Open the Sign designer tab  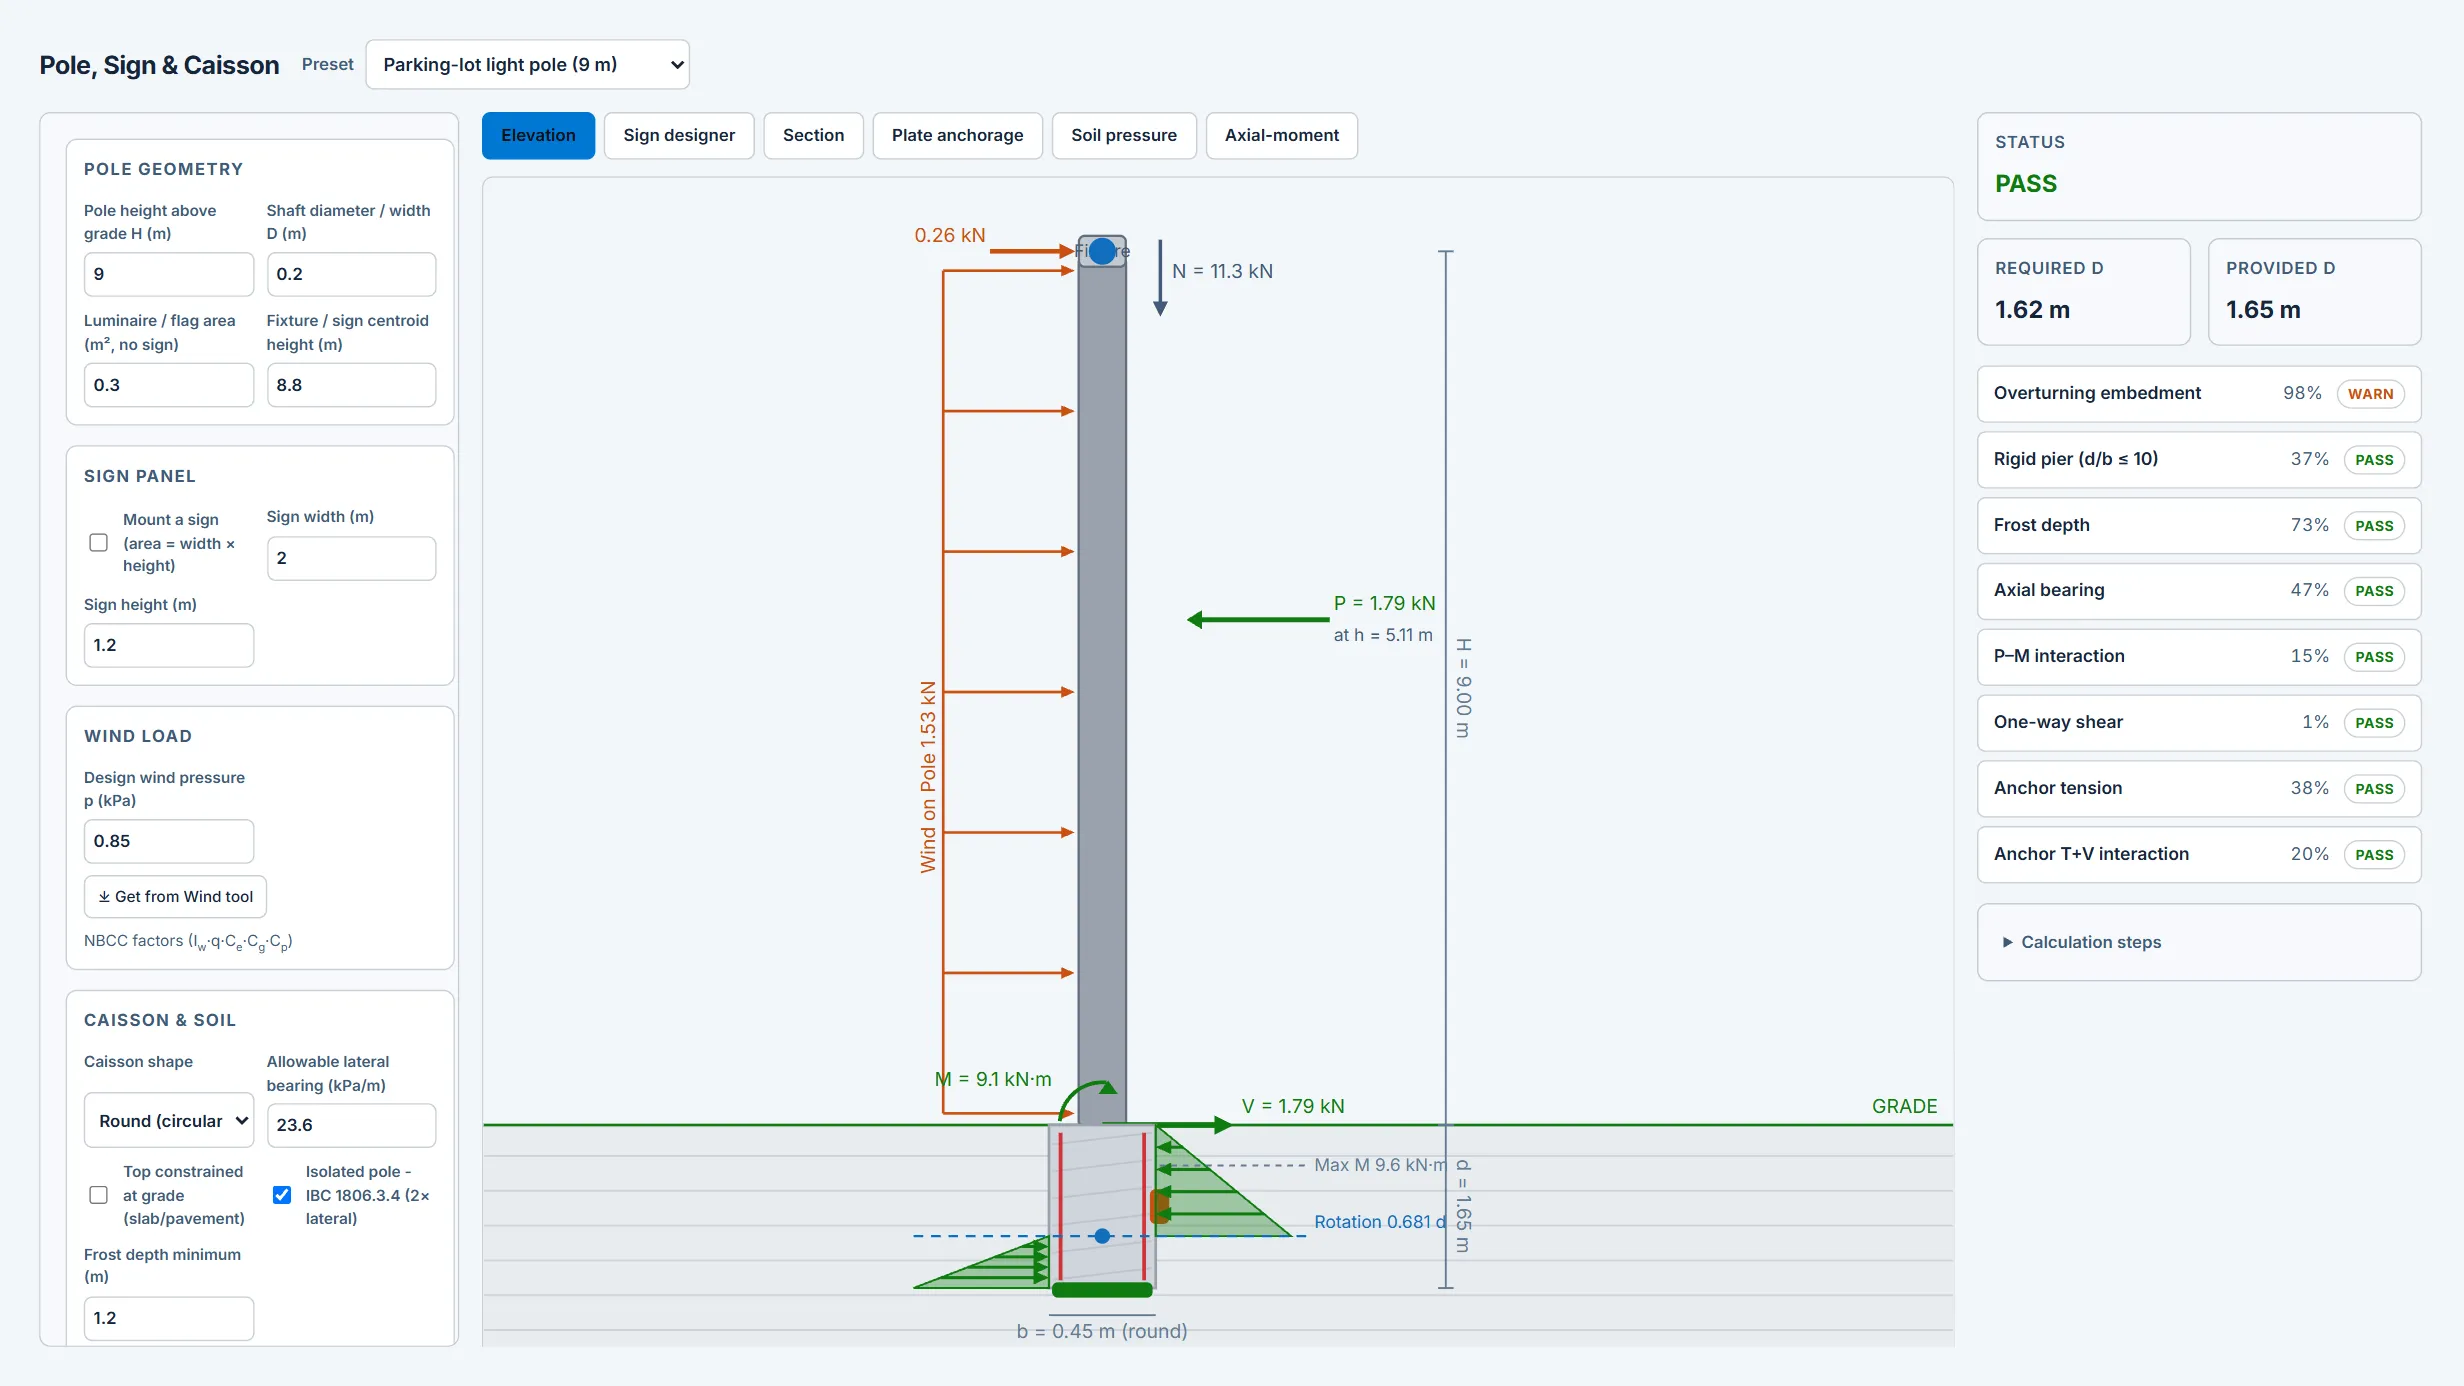point(679,136)
